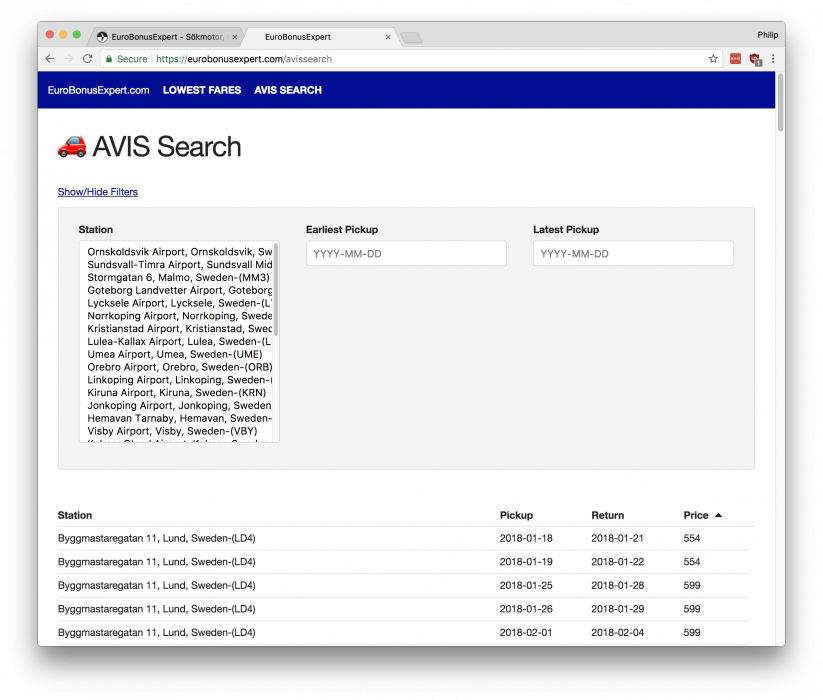823x700 pixels.
Task: Sort results by the Pickup column header
Action: (x=516, y=515)
